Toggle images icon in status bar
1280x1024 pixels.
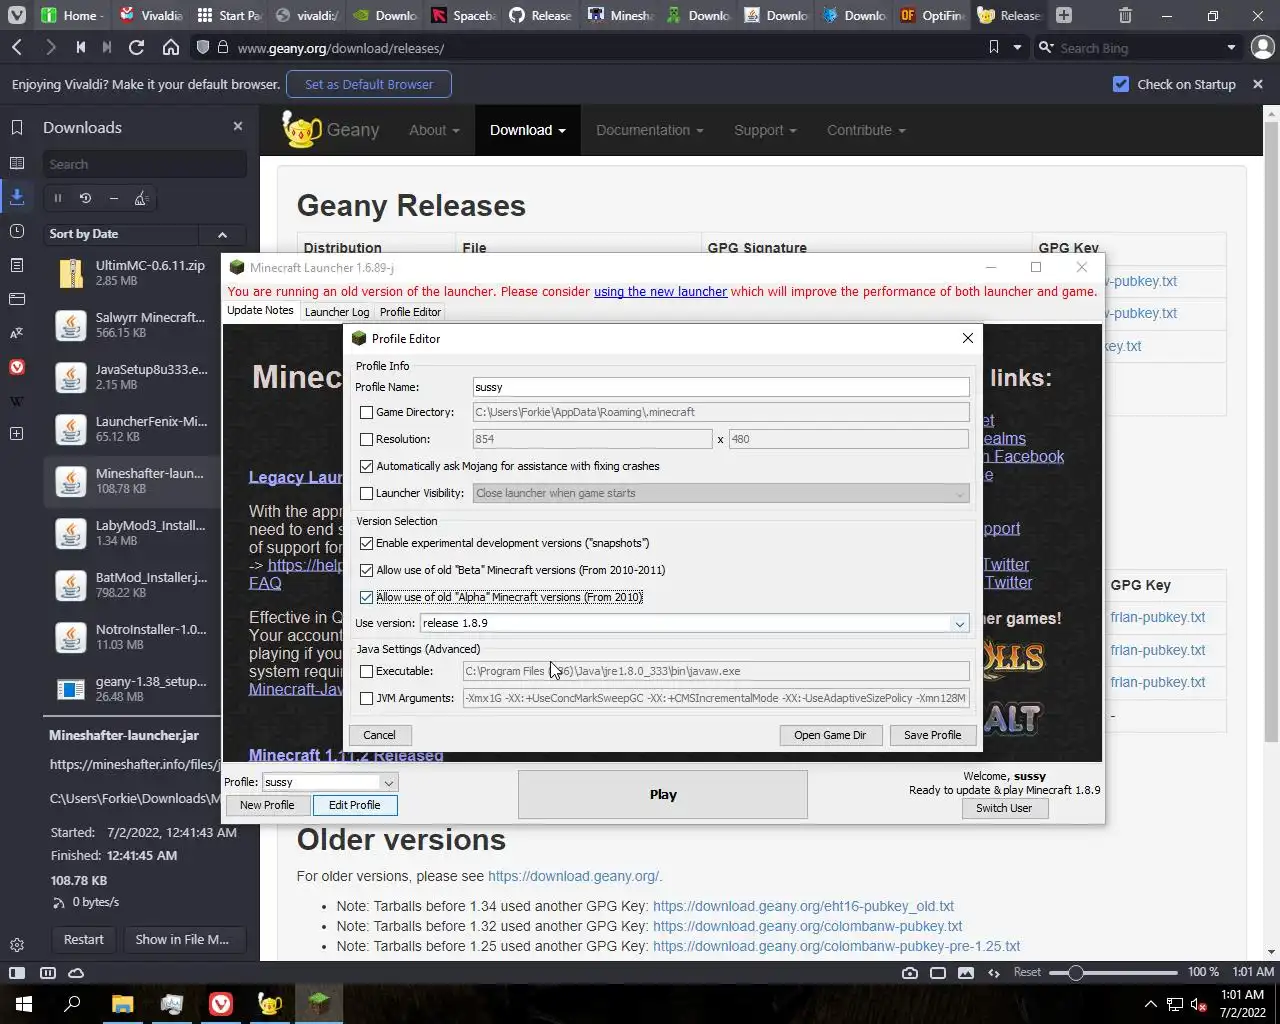965,973
